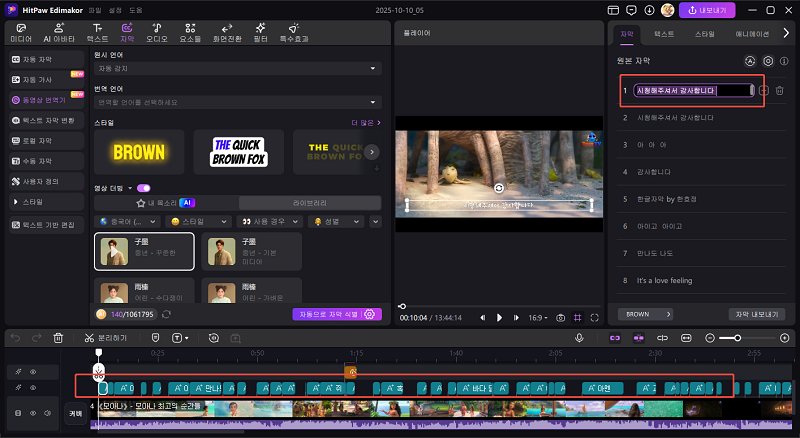The height and width of the screenshot is (438, 800).
Task: Open the 원시 언어 source language dropdown
Action: 237,68
